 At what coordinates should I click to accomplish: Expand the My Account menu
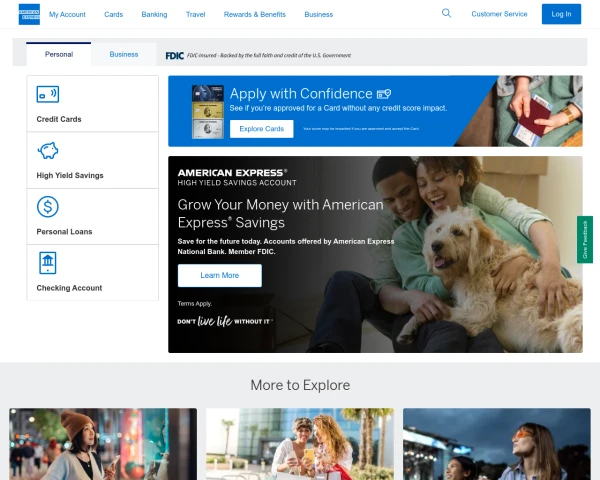tap(67, 14)
